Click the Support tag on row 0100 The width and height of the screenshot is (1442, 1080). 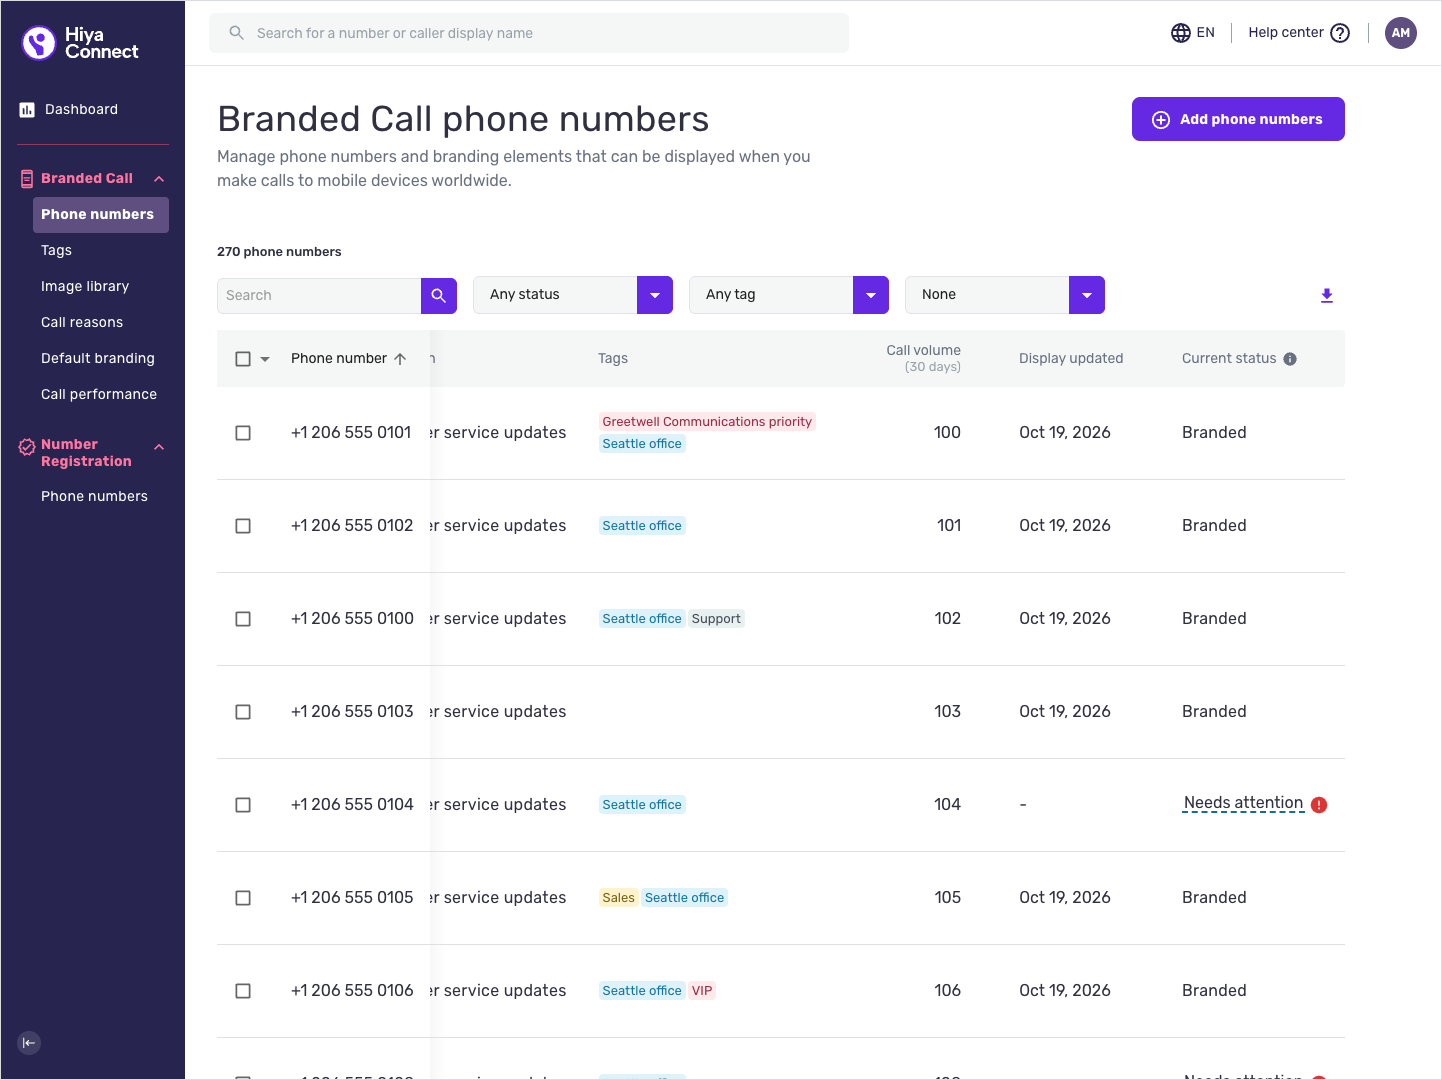pos(716,619)
